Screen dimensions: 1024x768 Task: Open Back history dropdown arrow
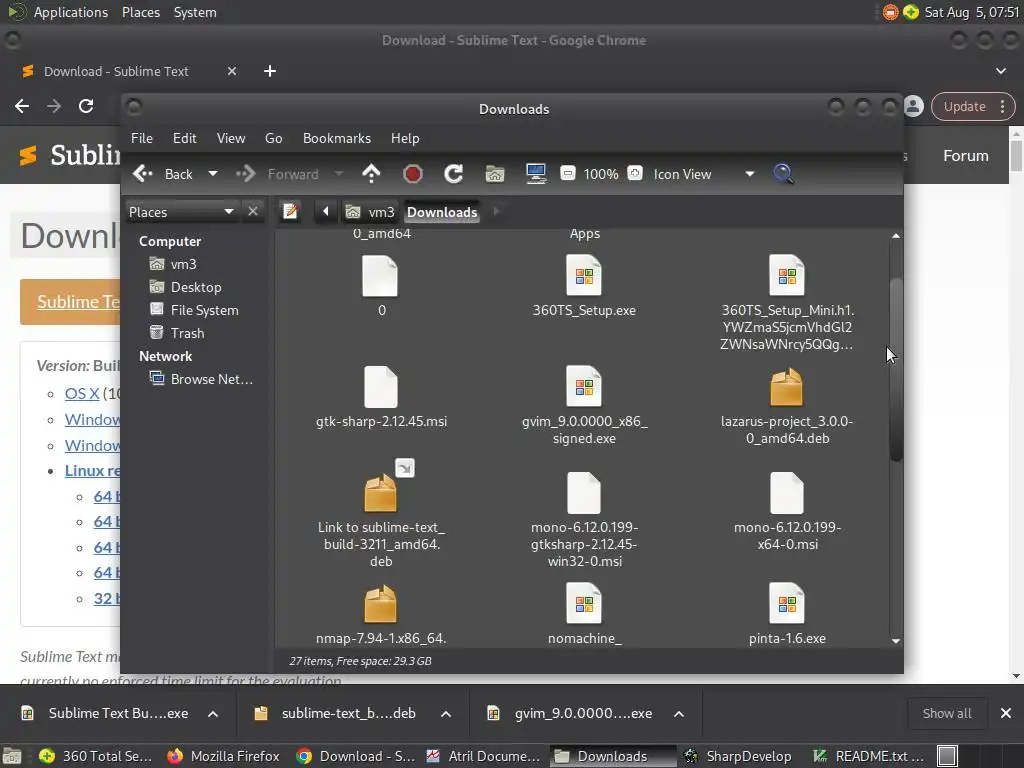click(213, 174)
